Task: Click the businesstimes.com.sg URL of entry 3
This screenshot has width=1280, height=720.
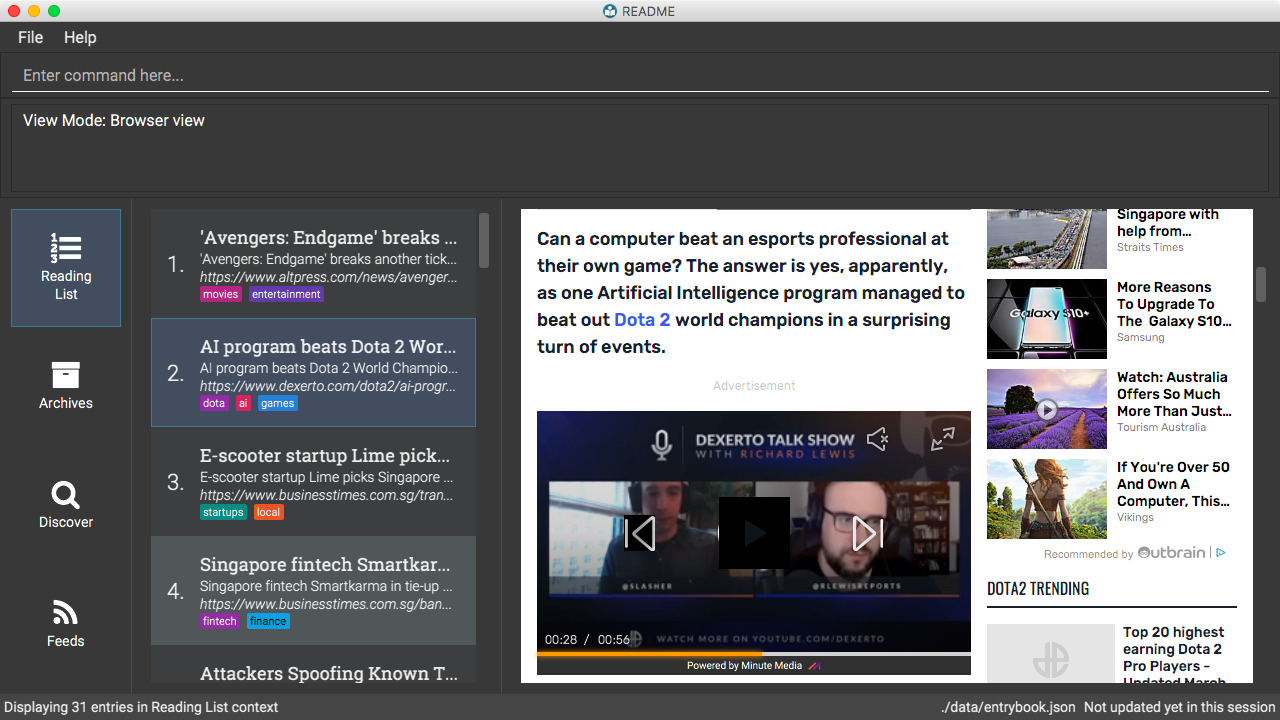Action: pyautogui.click(x=326, y=495)
